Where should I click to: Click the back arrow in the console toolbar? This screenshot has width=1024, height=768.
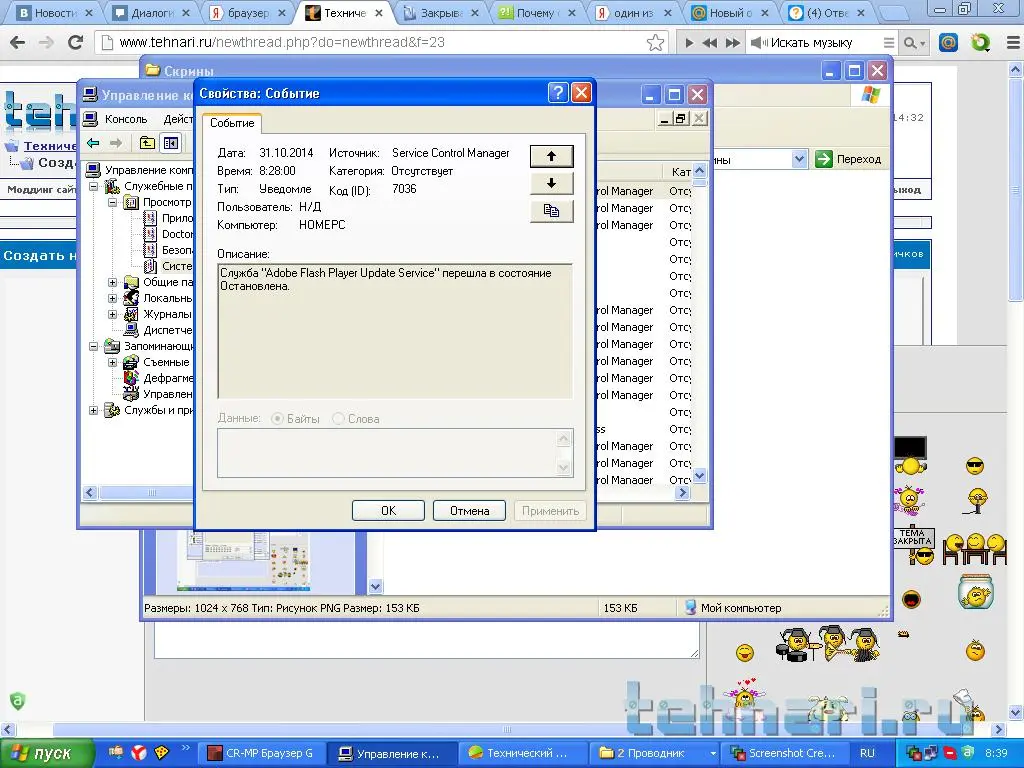click(93, 143)
